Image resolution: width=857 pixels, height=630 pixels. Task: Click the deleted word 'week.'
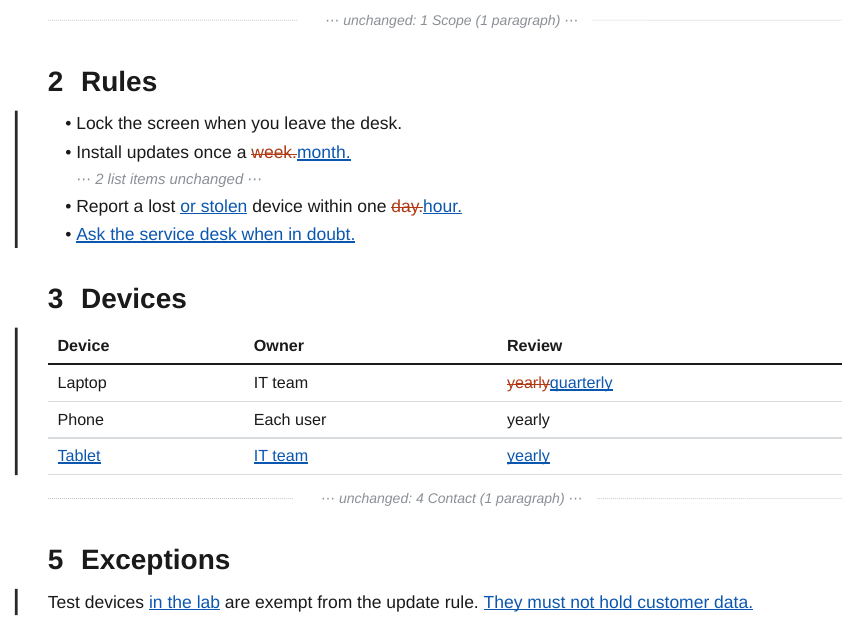coord(273,152)
